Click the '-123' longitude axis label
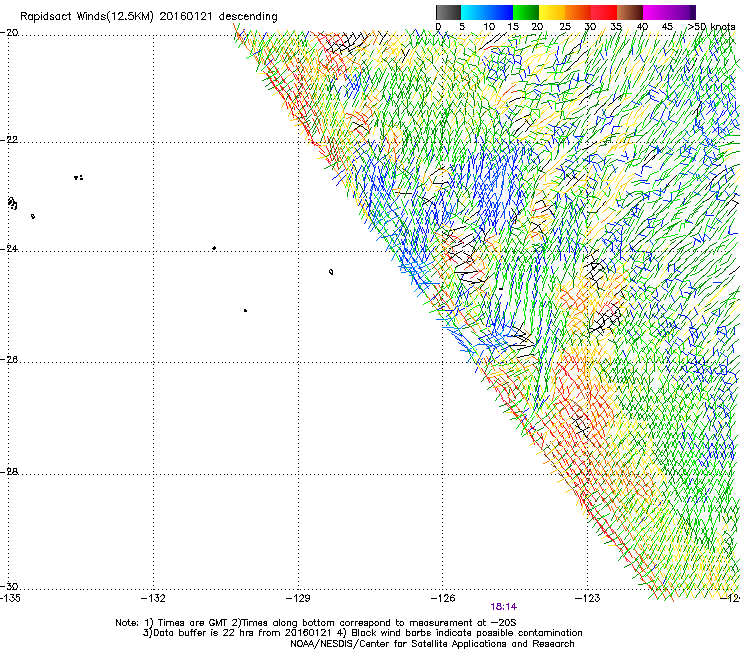This screenshot has height=650, width=740. pyautogui.click(x=588, y=598)
